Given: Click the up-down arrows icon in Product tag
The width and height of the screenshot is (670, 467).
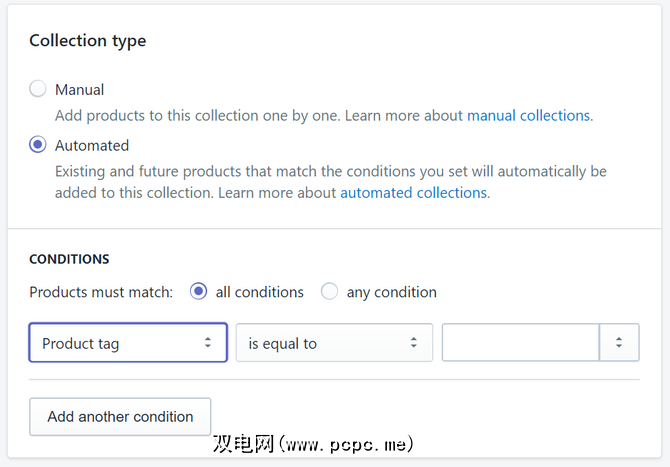Looking at the screenshot, I should click(x=208, y=343).
